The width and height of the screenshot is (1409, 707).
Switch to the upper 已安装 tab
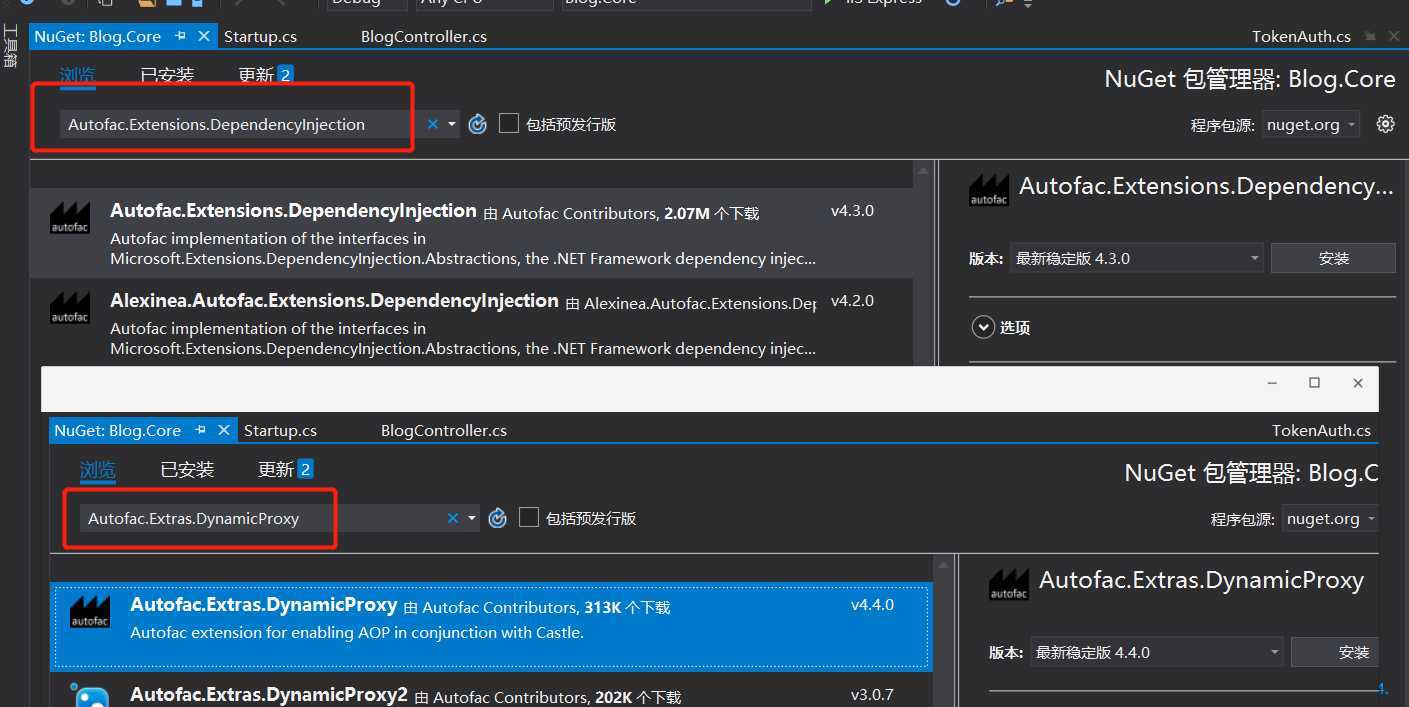tap(167, 75)
